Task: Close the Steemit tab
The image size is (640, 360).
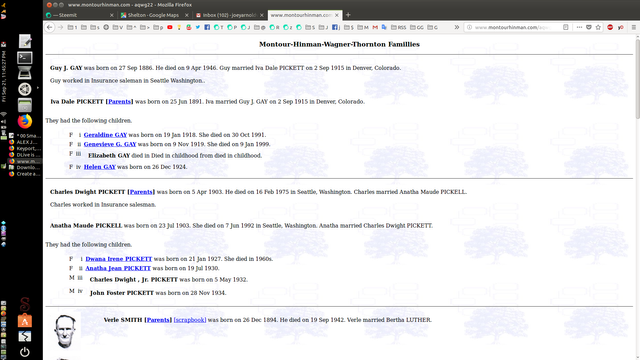Action: point(112,15)
